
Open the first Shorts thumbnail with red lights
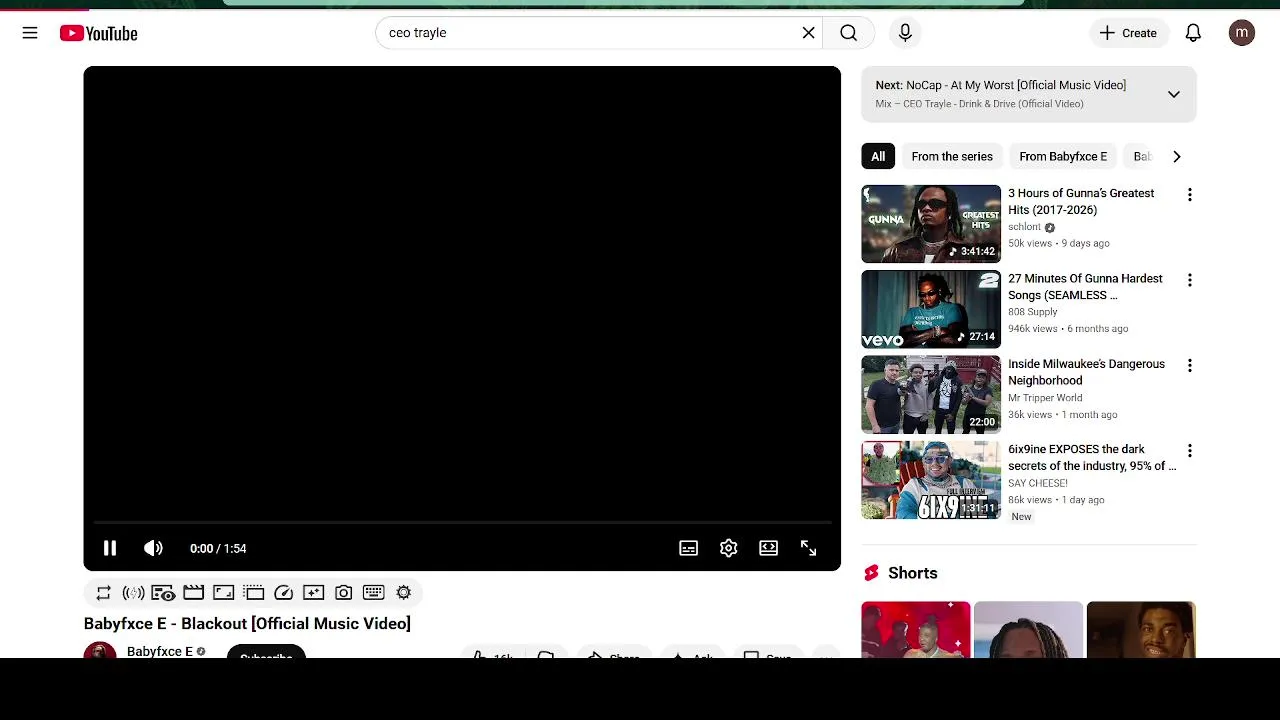click(916, 630)
